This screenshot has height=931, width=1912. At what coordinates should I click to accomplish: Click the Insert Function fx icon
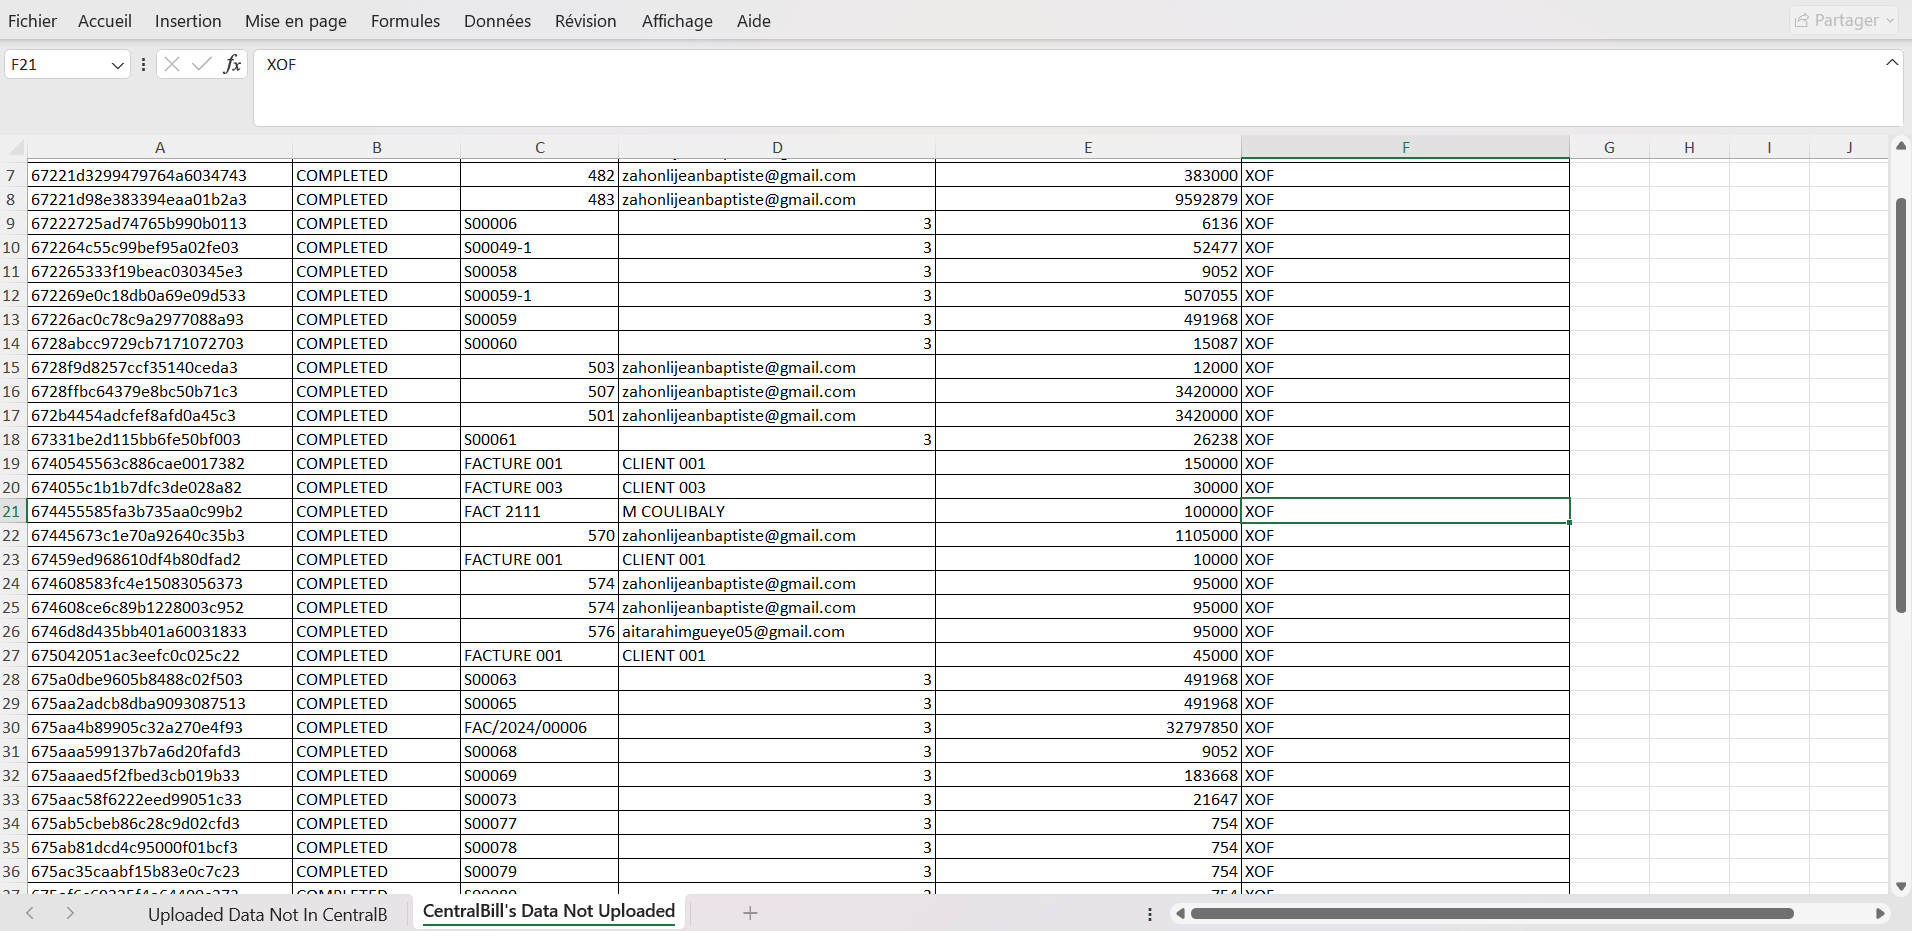pos(232,65)
